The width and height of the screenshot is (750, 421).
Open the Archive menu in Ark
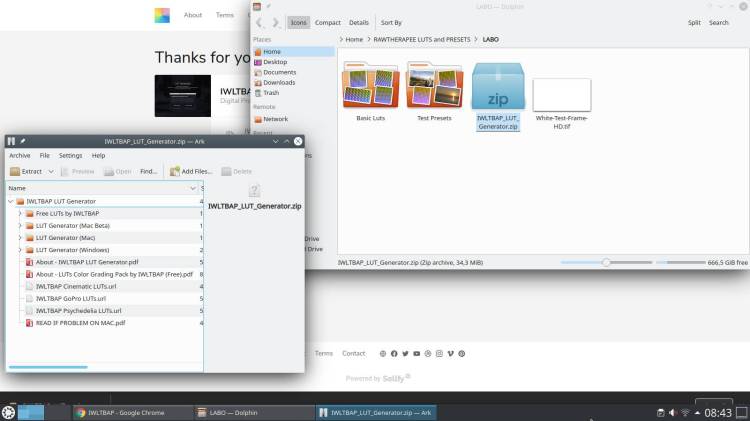(20, 155)
